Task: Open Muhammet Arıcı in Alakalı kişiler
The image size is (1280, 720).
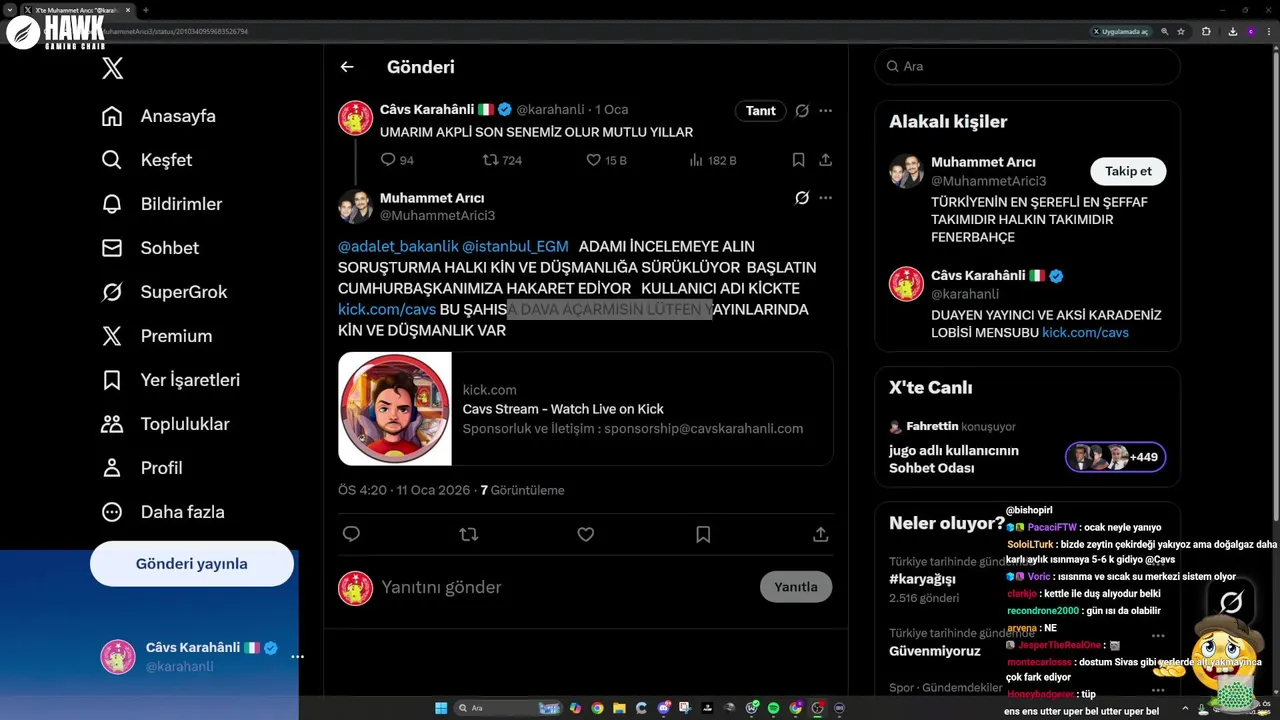Action: [983, 162]
